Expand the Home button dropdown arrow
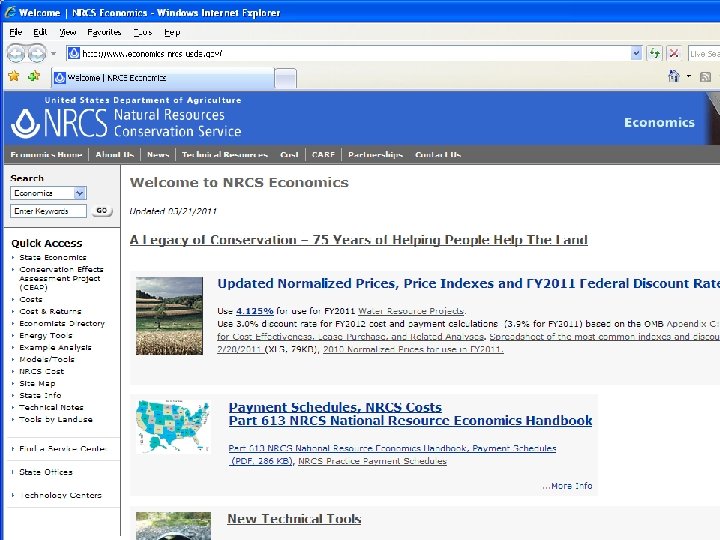 tap(689, 76)
